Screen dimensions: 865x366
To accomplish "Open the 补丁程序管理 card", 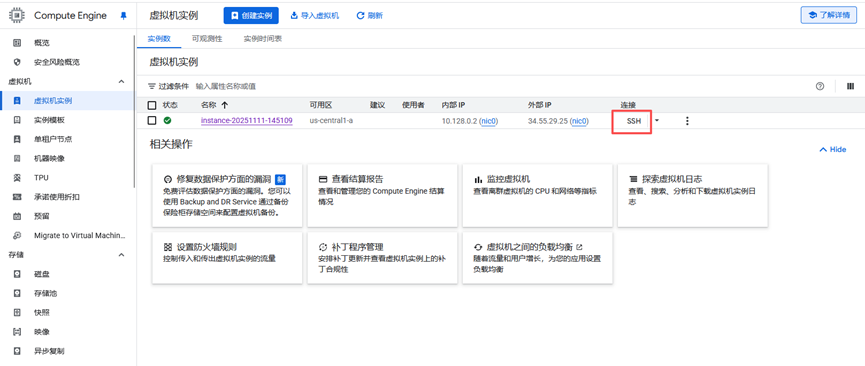I will click(382, 258).
